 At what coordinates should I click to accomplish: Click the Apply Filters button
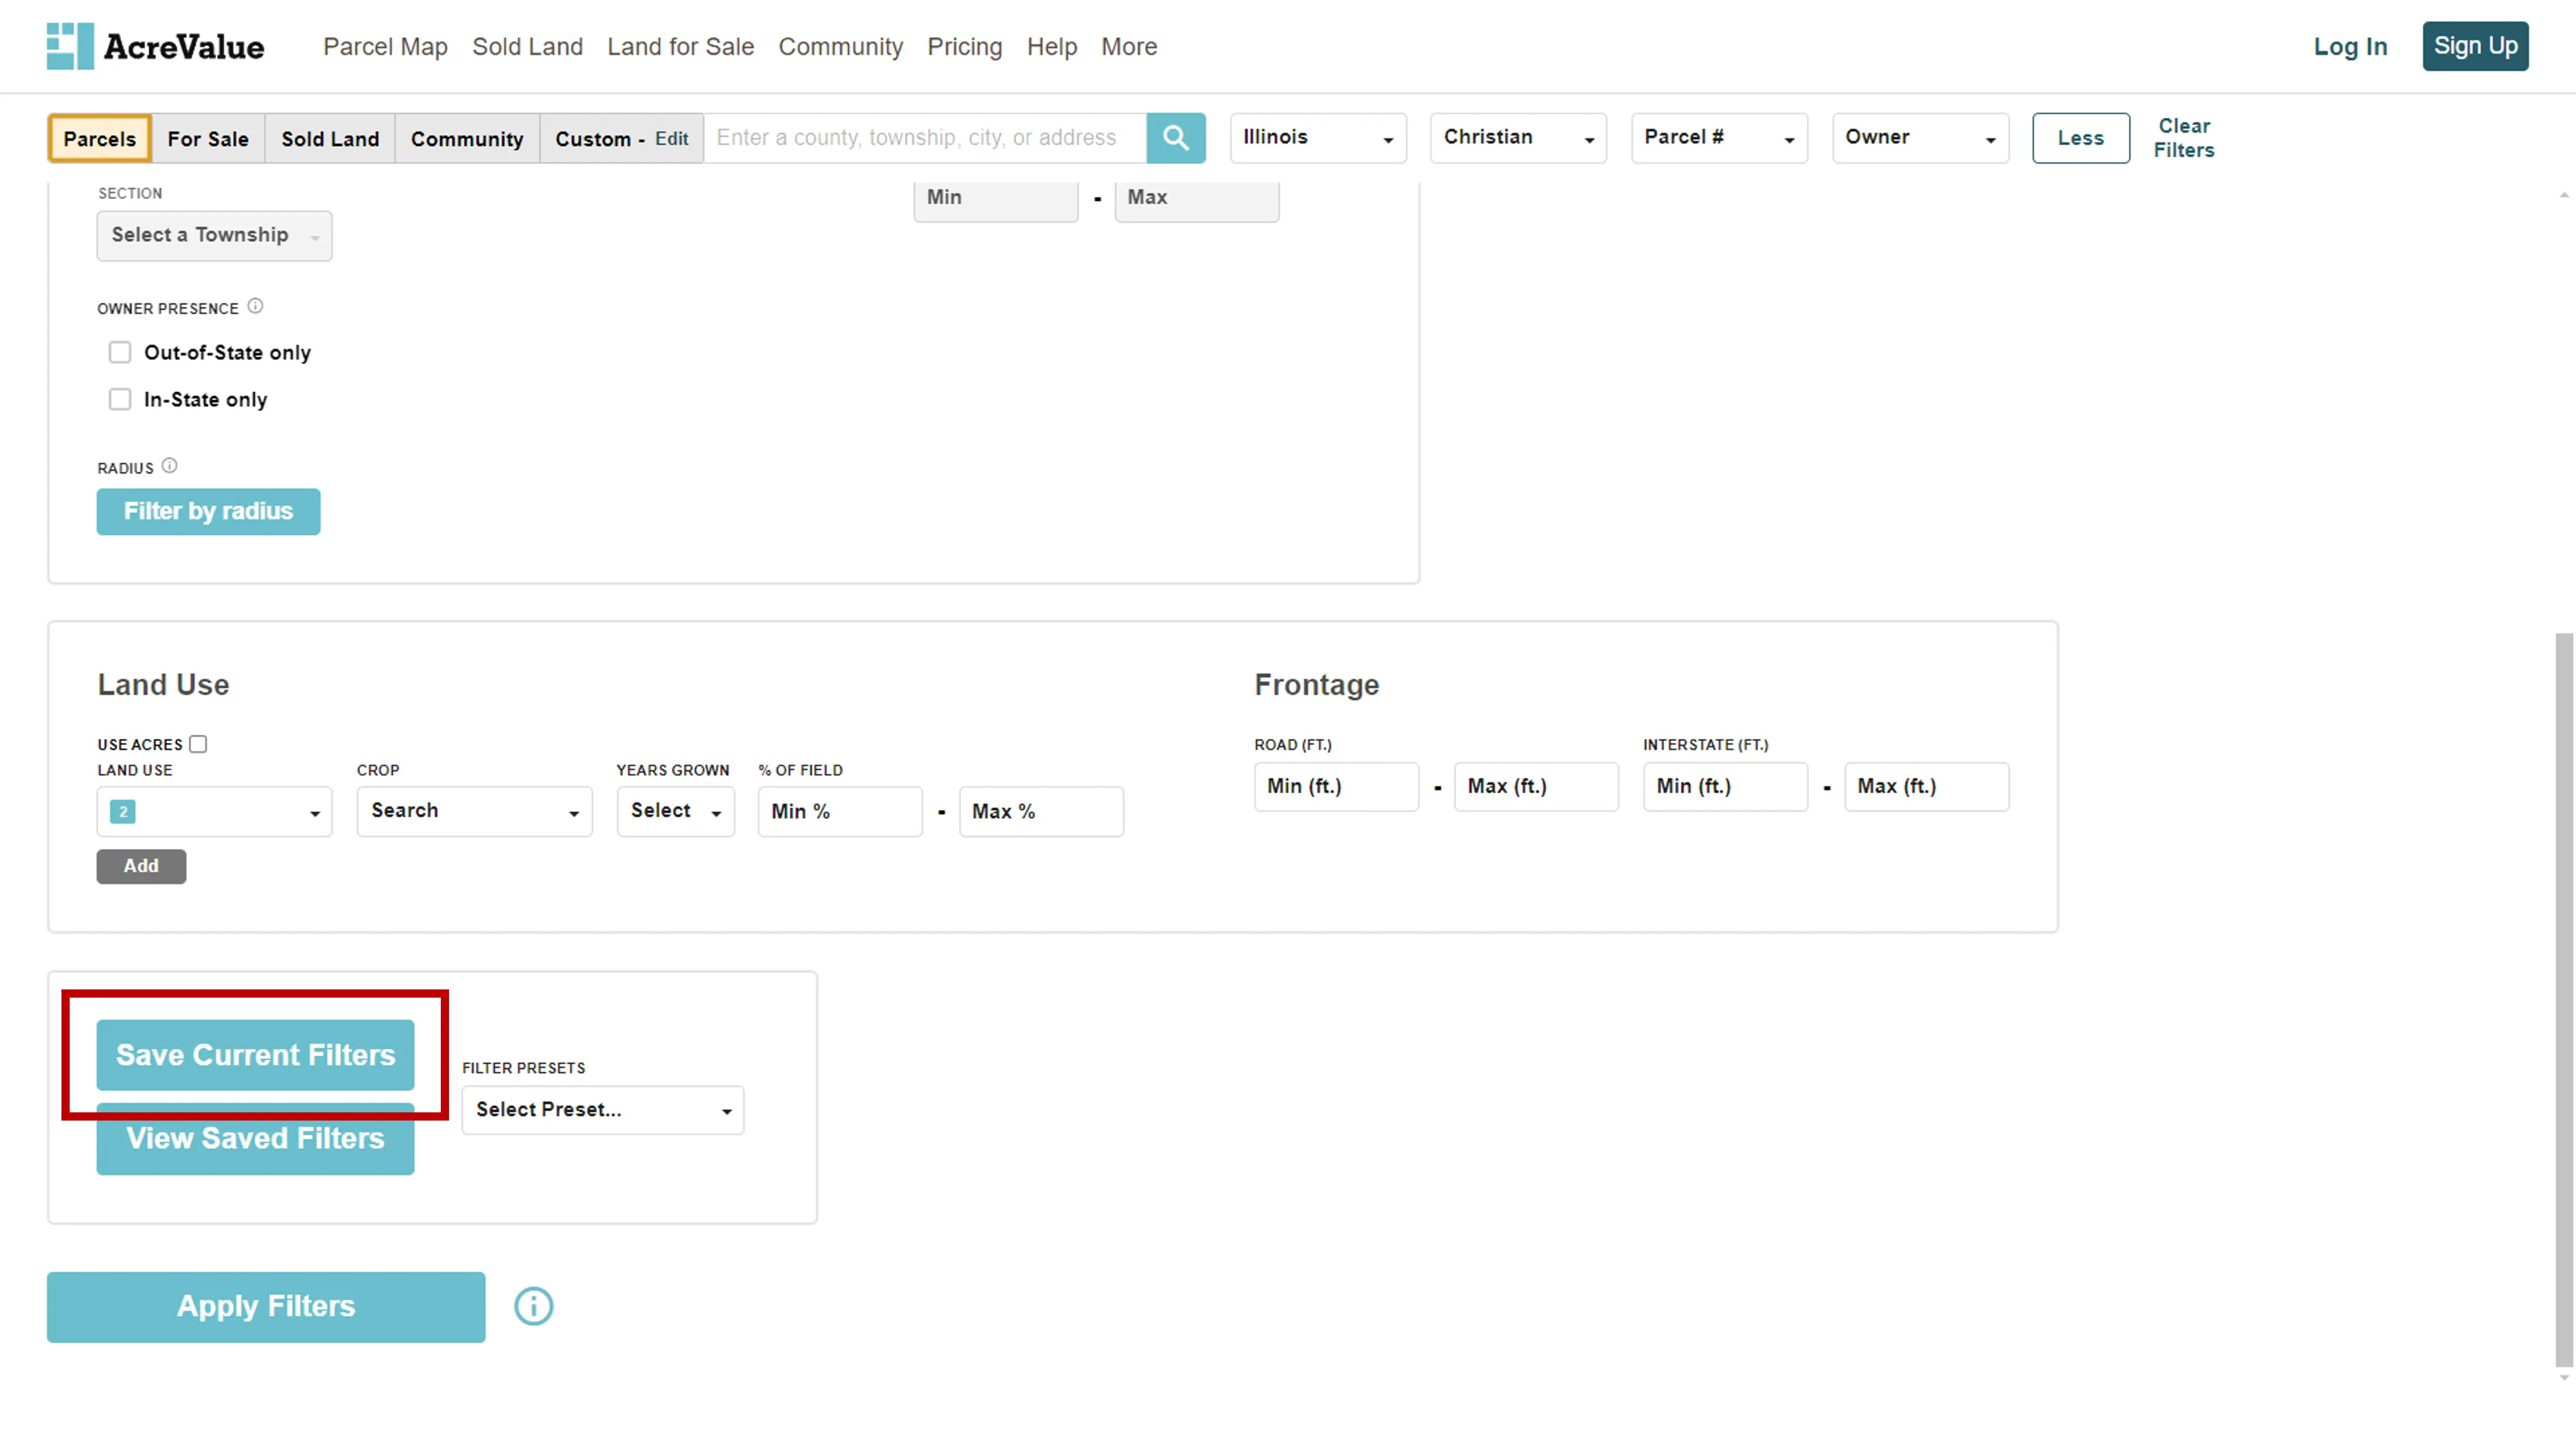pyautogui.click(x=265, y=1306)
